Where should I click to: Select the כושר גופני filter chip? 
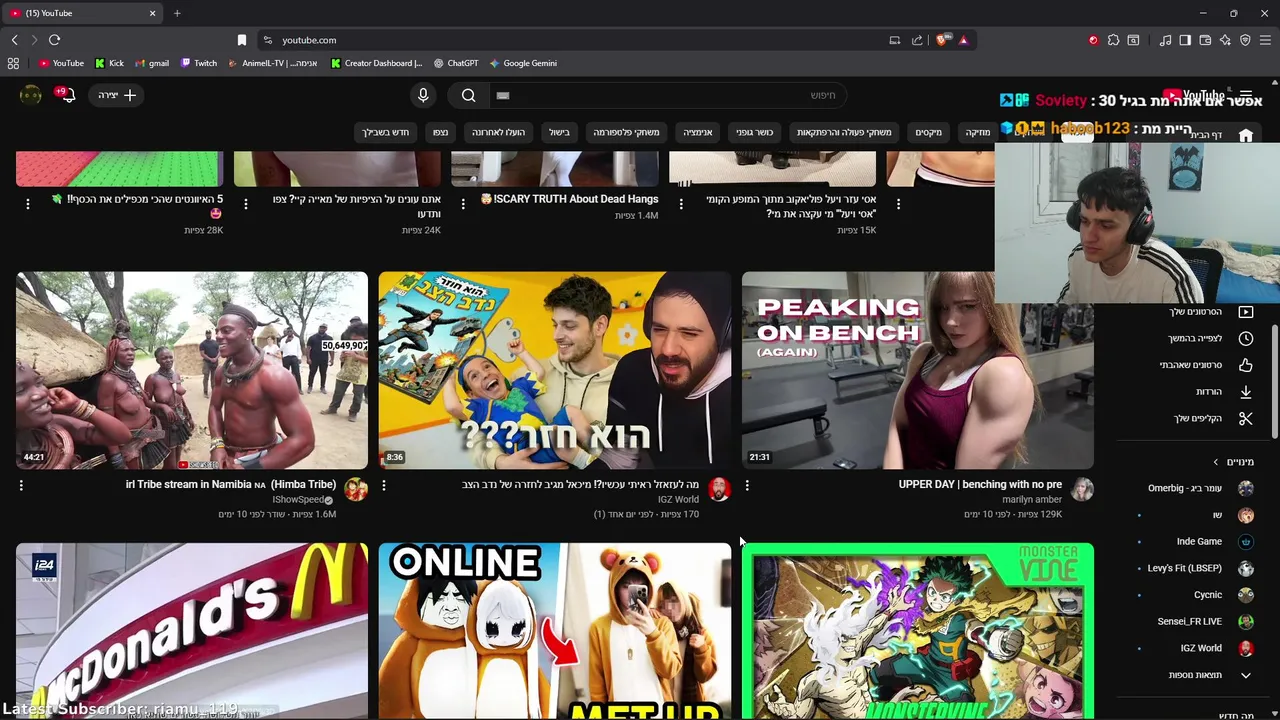tap(755, 132)
